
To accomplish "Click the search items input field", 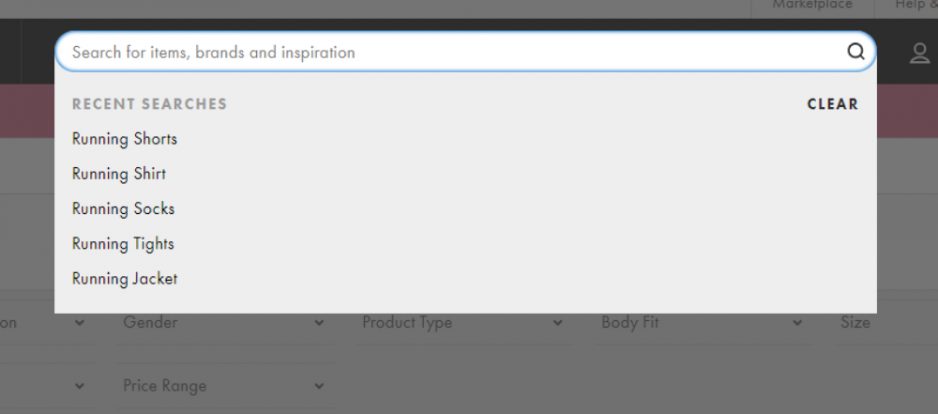I will [450, 52].
